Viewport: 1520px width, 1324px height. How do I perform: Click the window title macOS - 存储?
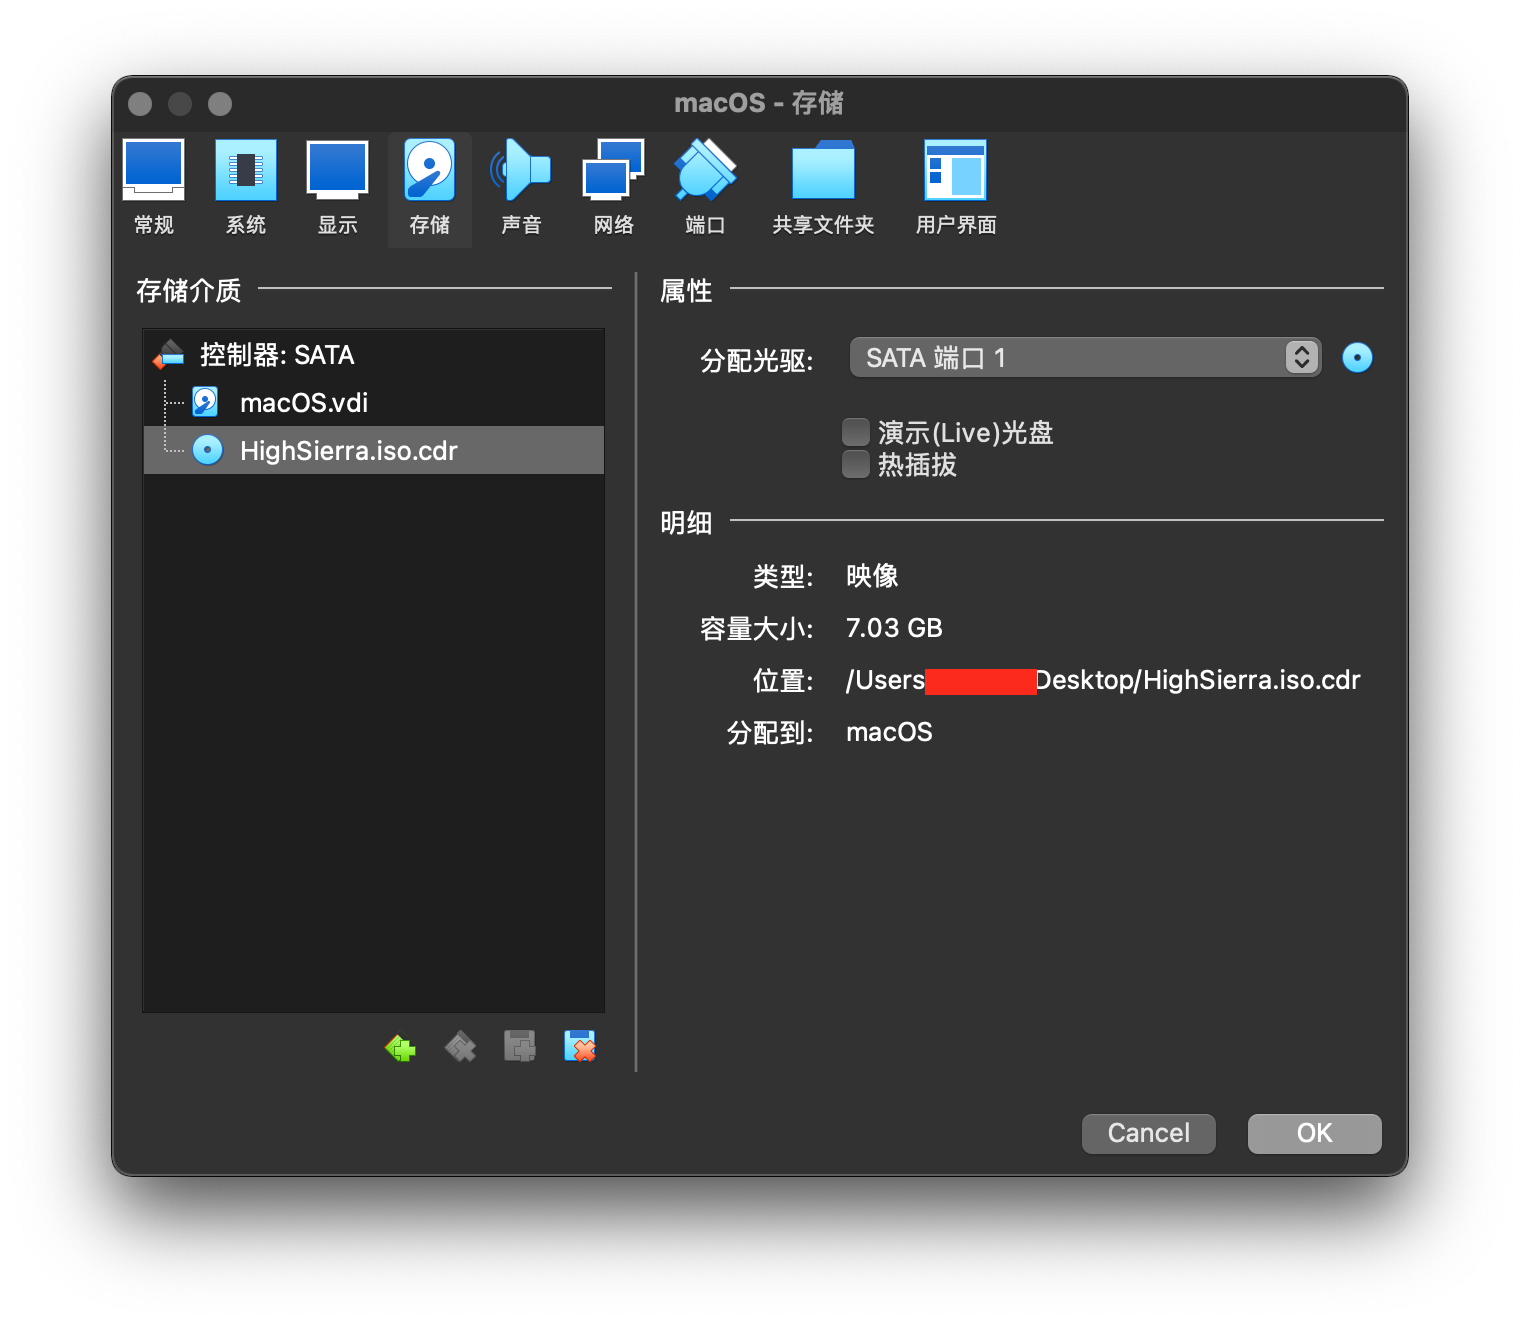(x=759, y=103)
